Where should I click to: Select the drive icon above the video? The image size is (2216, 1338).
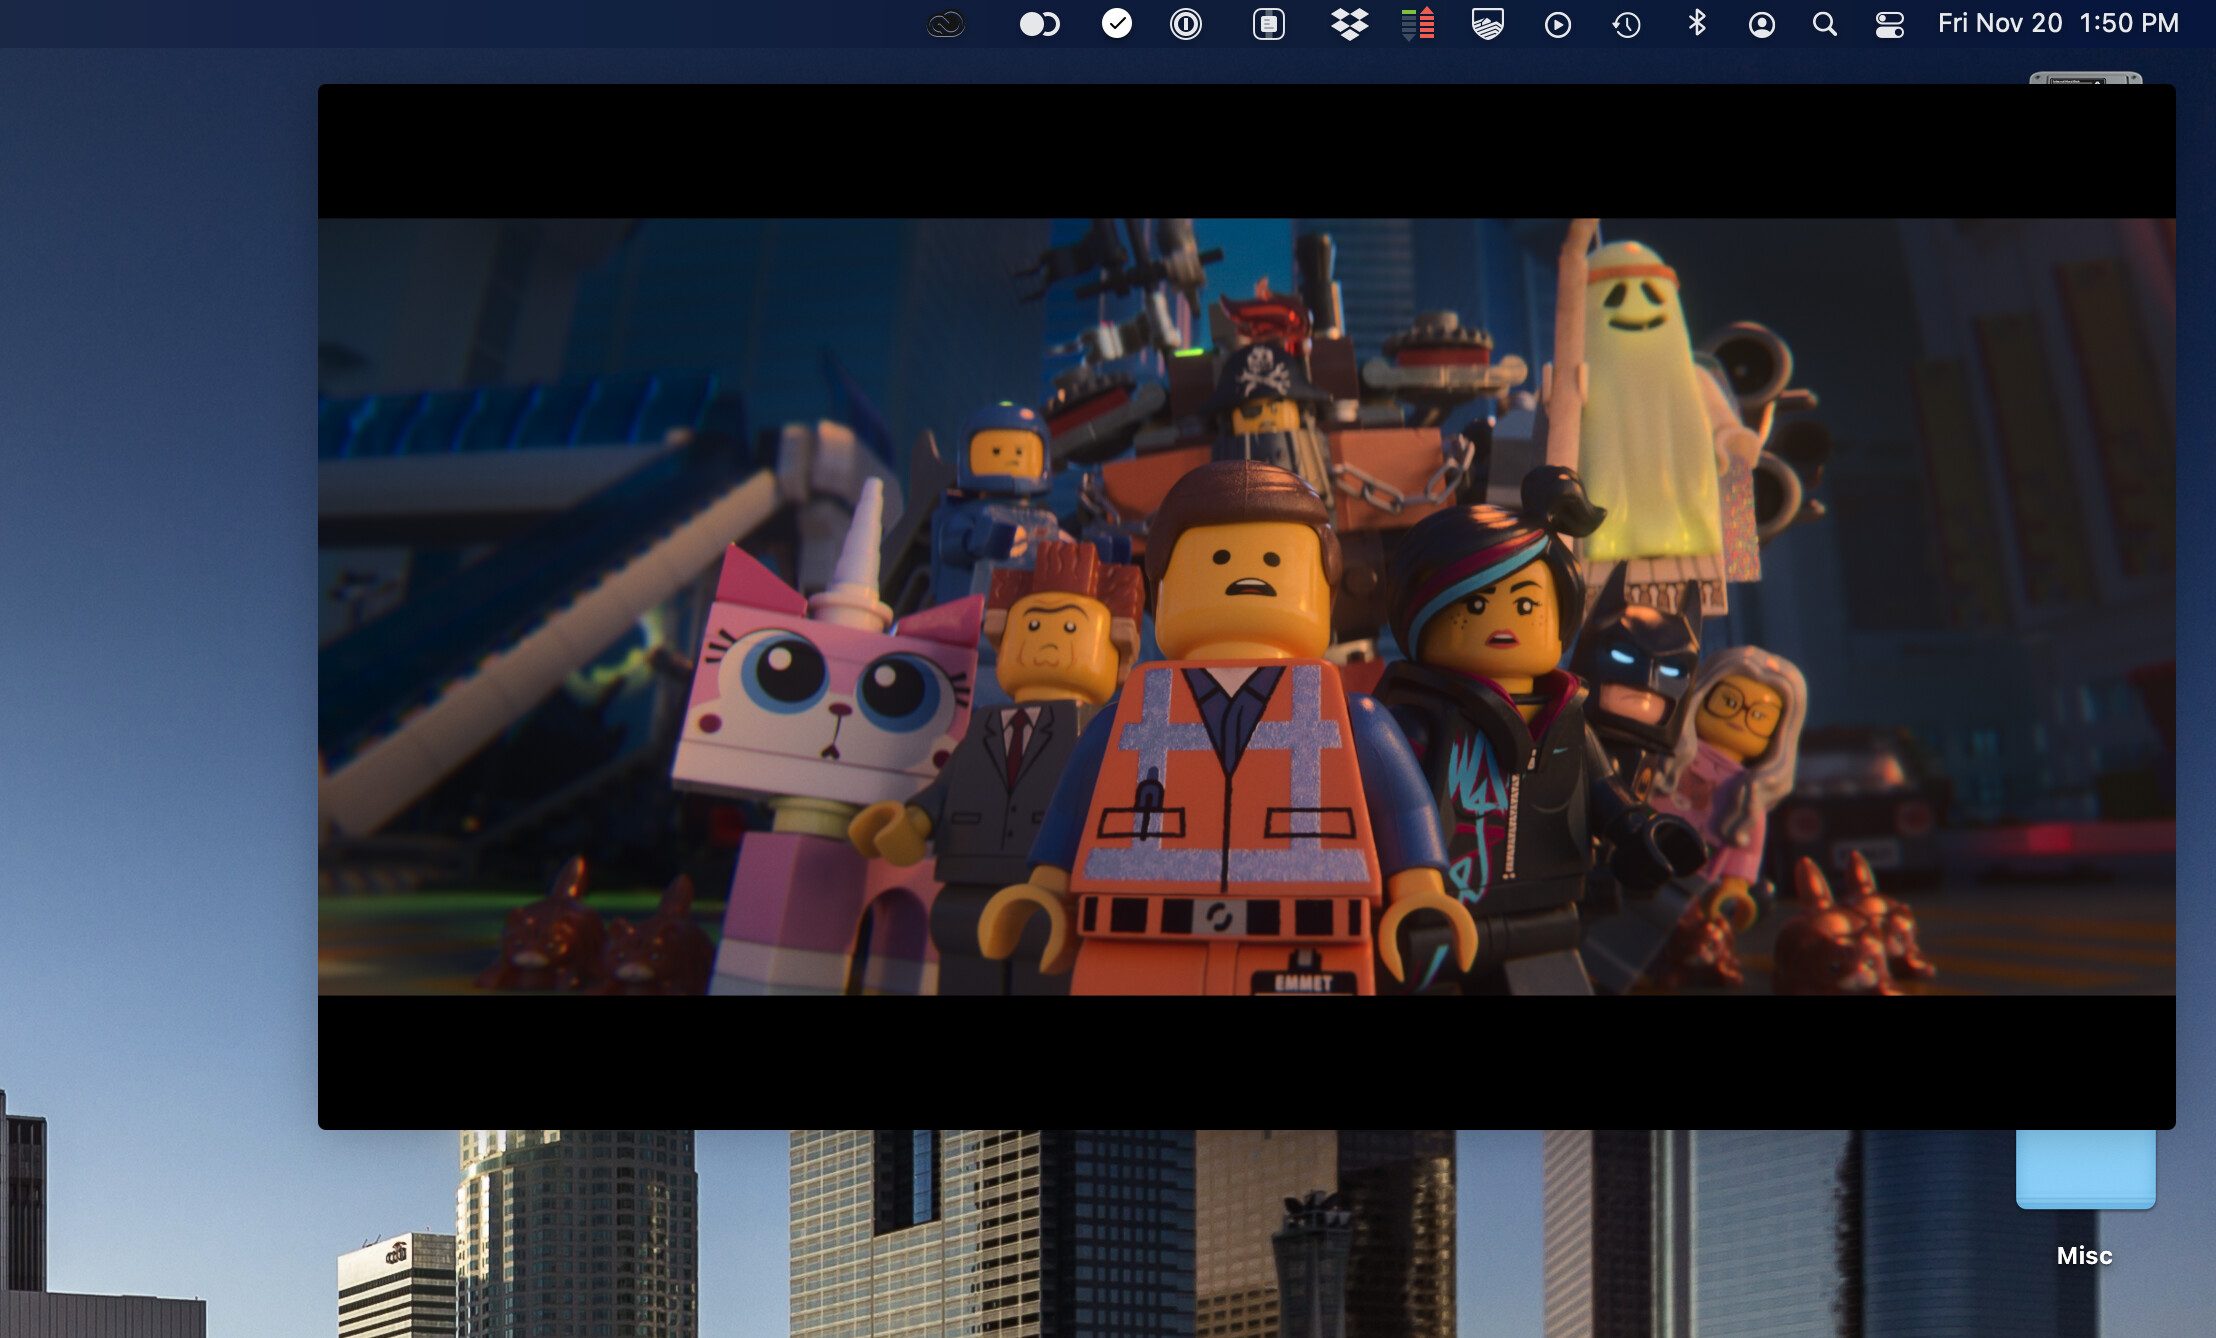(x=2085, y=78)
